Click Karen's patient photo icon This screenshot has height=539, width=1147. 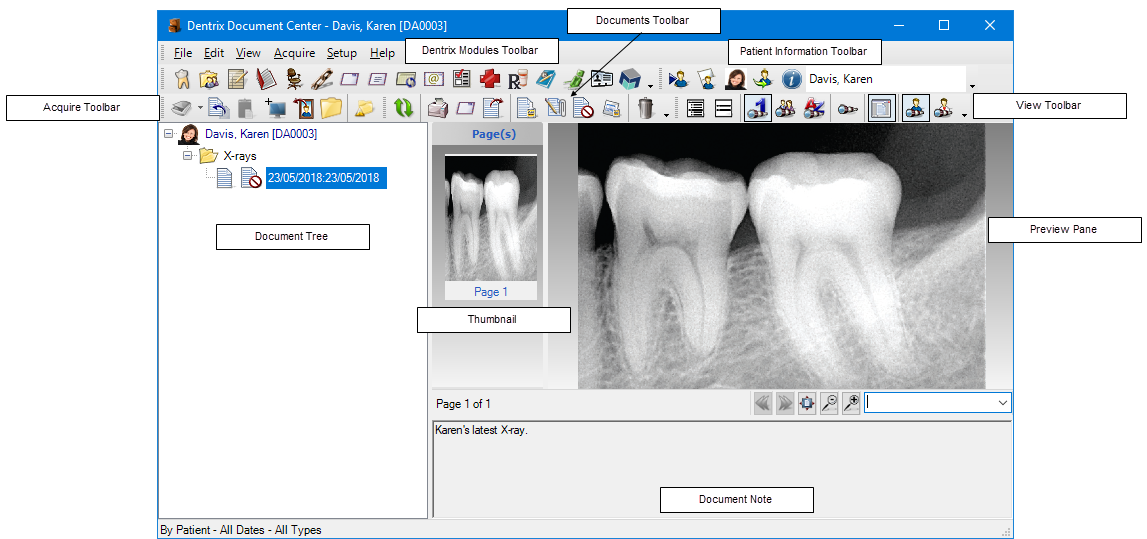pos(735,78)
